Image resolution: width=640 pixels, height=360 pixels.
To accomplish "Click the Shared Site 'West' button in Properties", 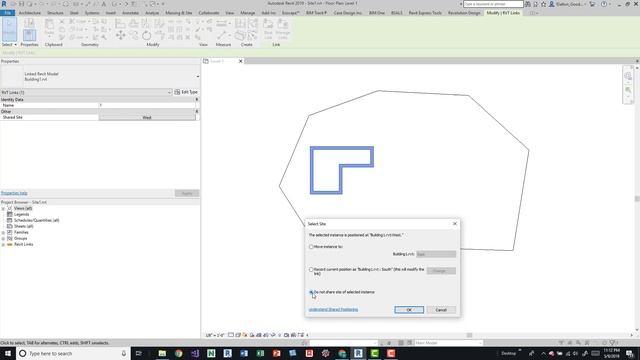I will [147, 117].
